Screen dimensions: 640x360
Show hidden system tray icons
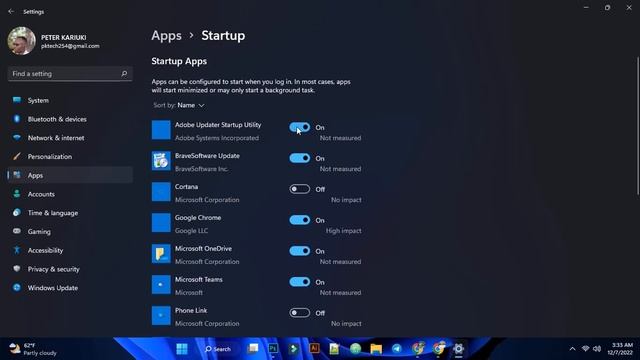(572, 349)
